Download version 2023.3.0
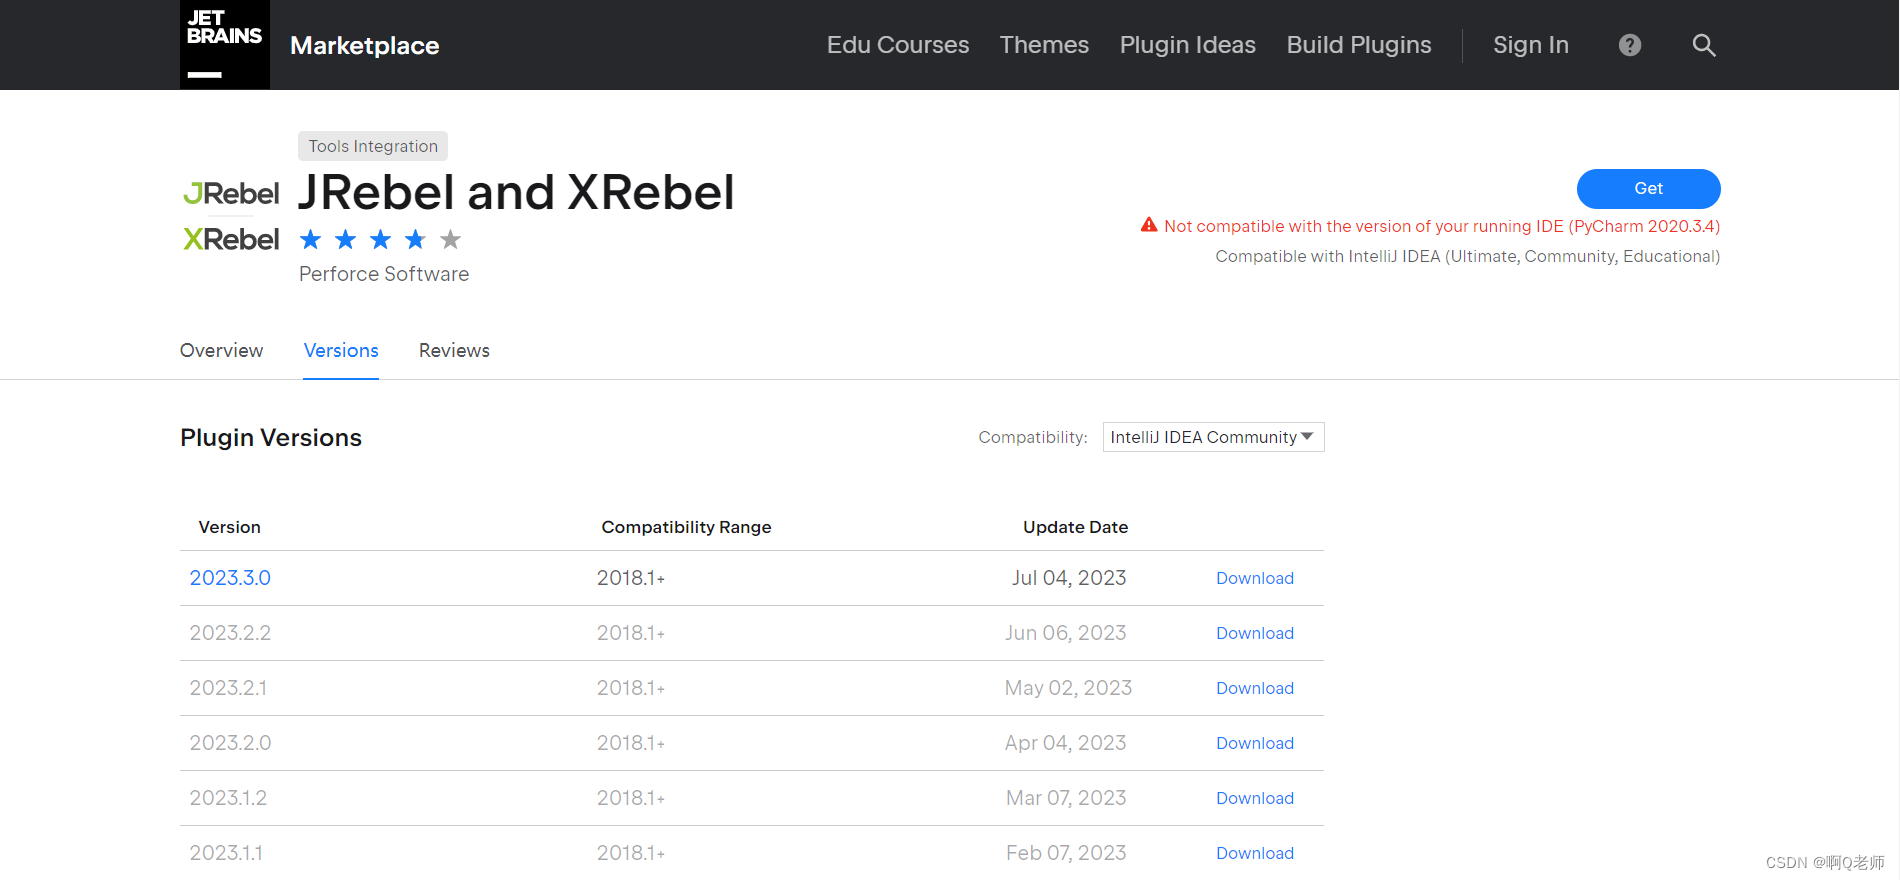Screen dimensions: 1900x880 tap(1255, 578)
